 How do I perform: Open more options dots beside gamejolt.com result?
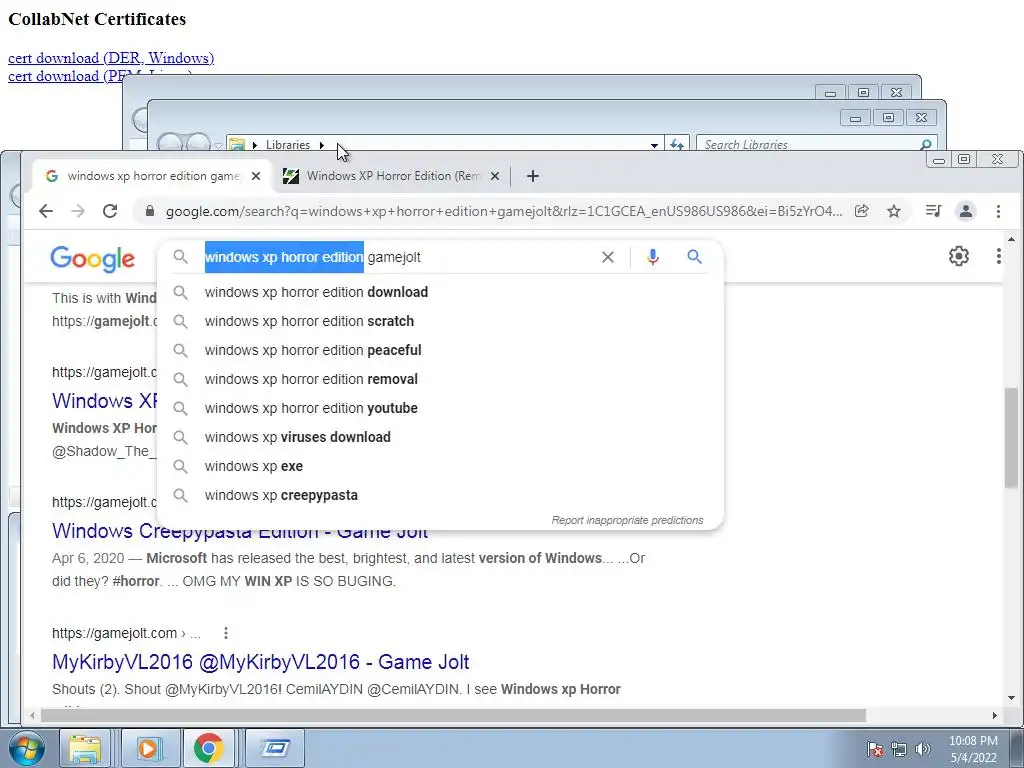point(225,633)
